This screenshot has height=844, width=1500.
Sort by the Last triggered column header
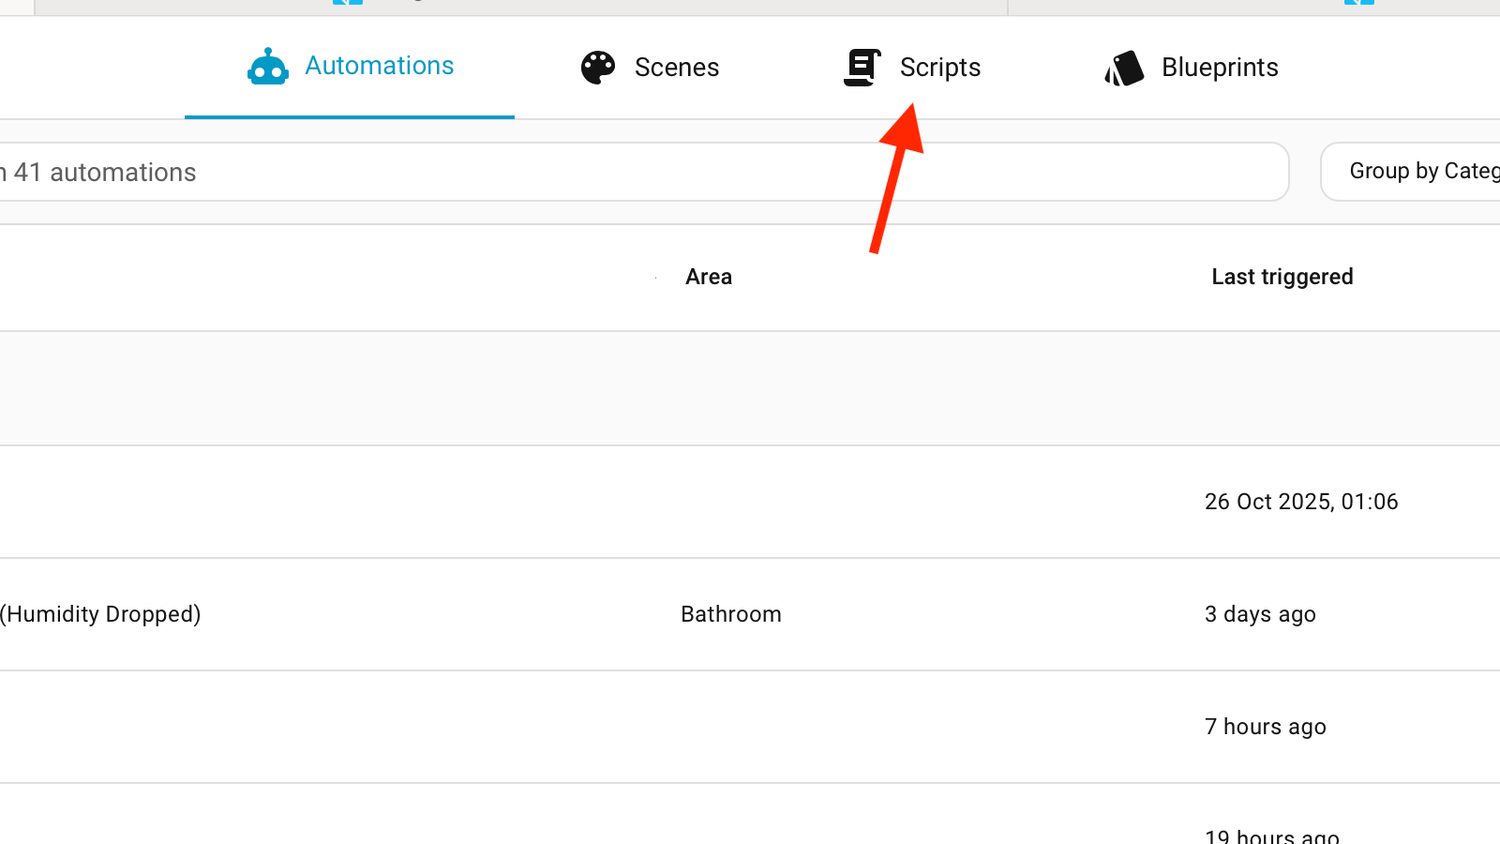click(1282, 277)
